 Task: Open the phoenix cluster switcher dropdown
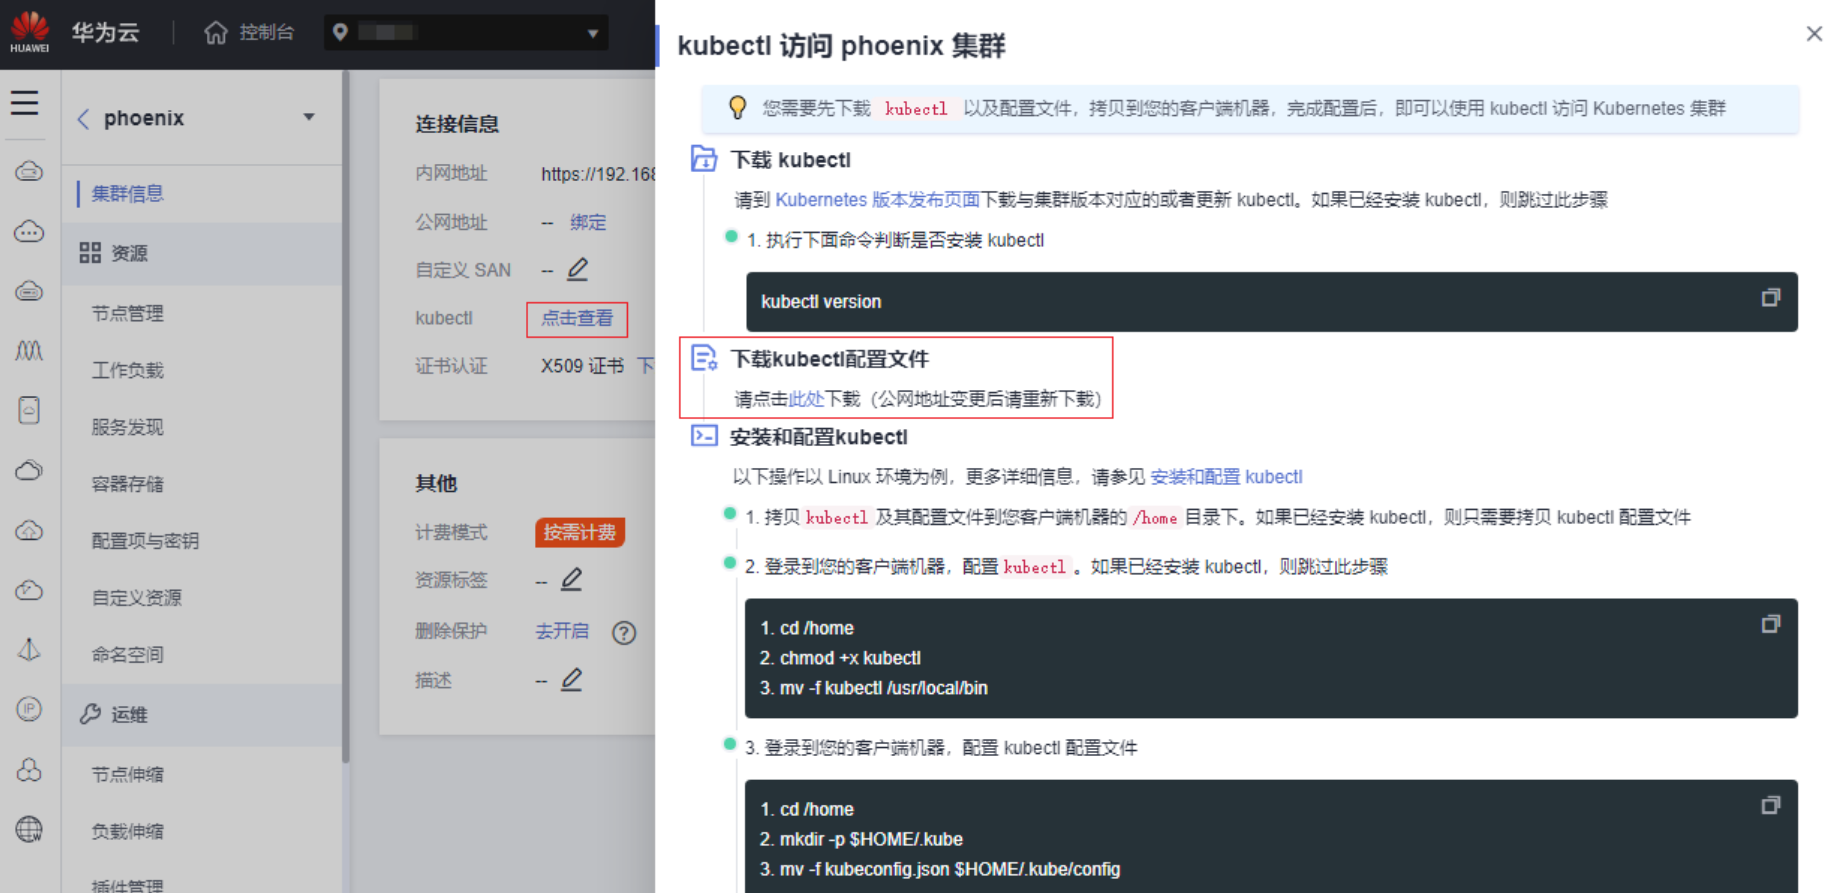pos(309,117)
